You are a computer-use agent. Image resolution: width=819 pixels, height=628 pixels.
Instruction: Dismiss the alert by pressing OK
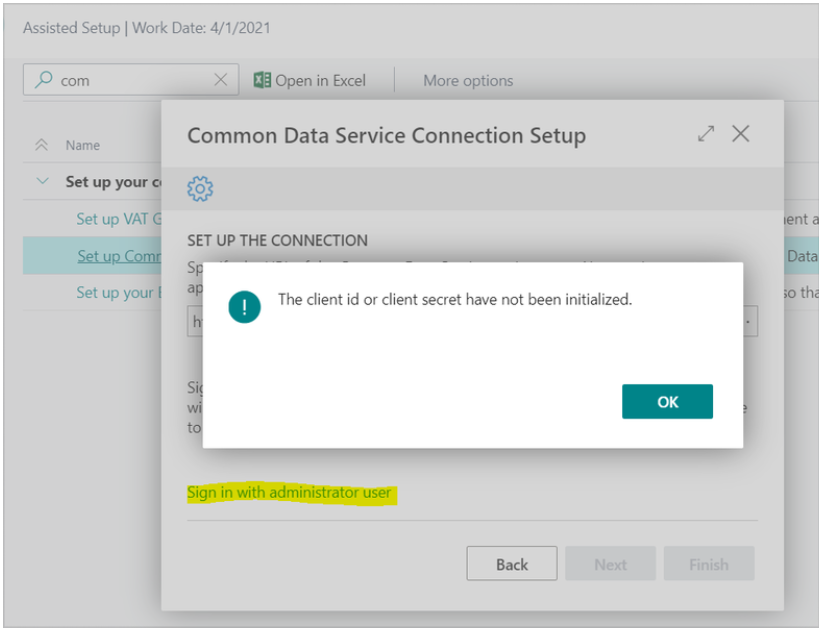point(667,401)
